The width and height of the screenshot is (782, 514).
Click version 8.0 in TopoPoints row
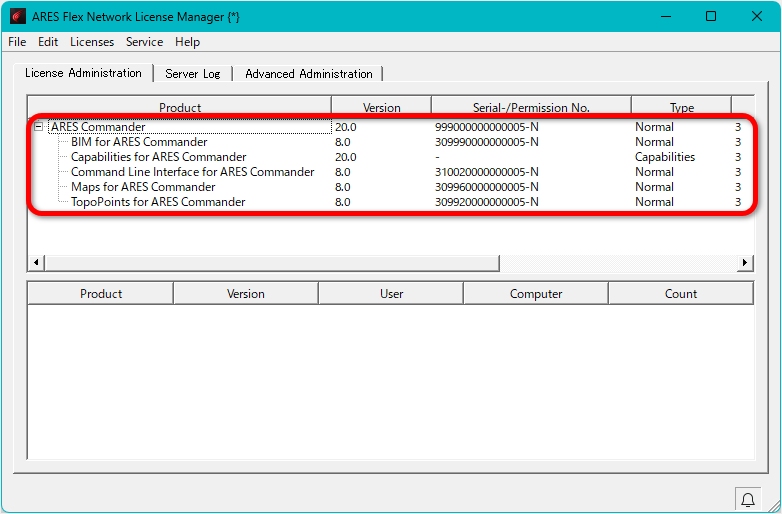(x=343, y=202)
